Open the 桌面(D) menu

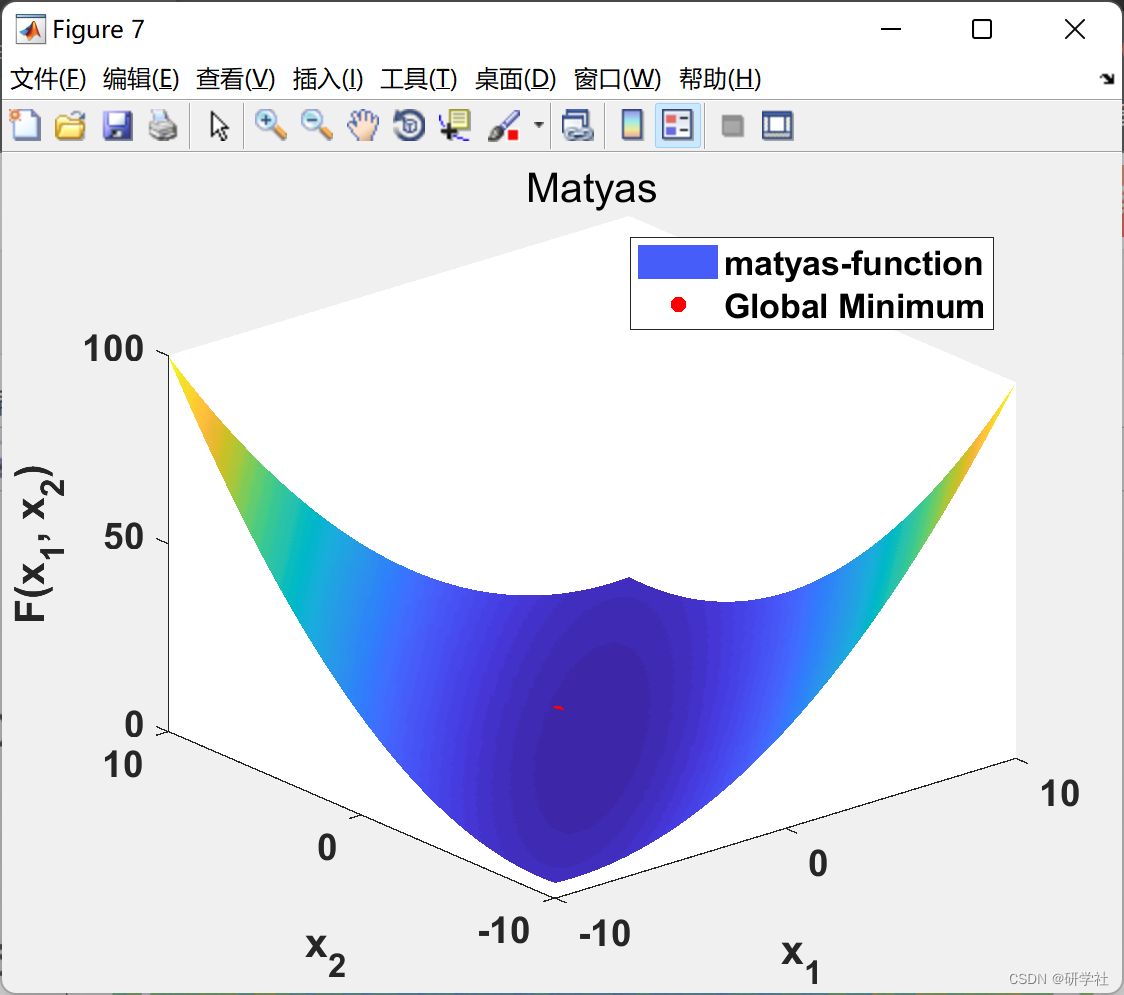pos(515,79)
